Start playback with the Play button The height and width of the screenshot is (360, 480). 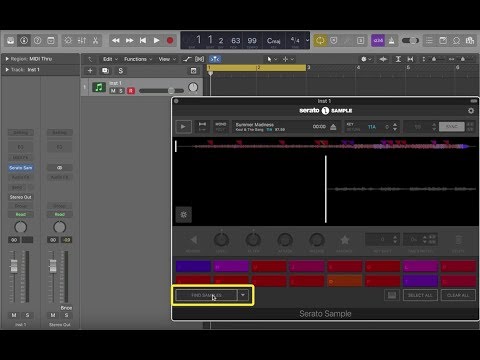156,41
